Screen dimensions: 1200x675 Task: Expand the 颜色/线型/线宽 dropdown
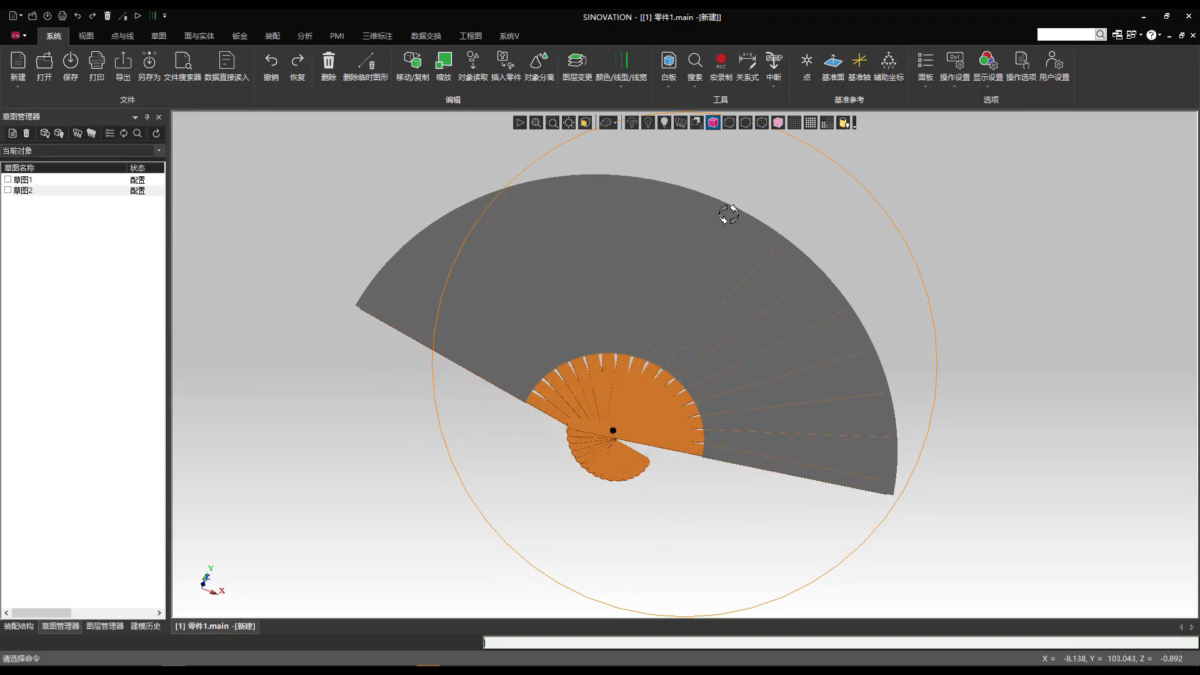coord(621,86)
